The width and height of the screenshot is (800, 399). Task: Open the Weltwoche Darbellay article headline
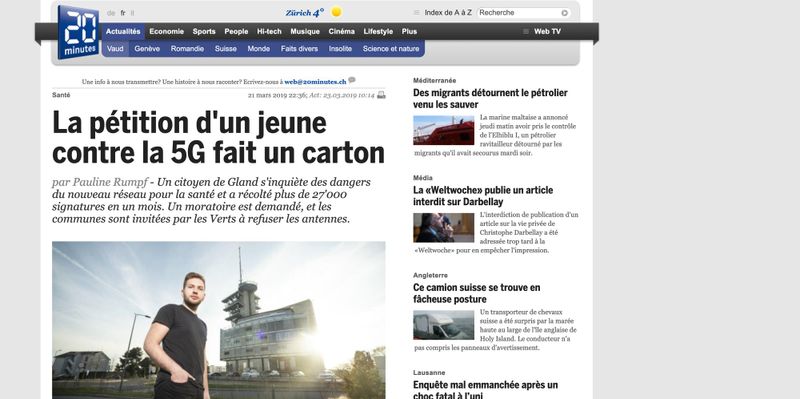[483, 196]
